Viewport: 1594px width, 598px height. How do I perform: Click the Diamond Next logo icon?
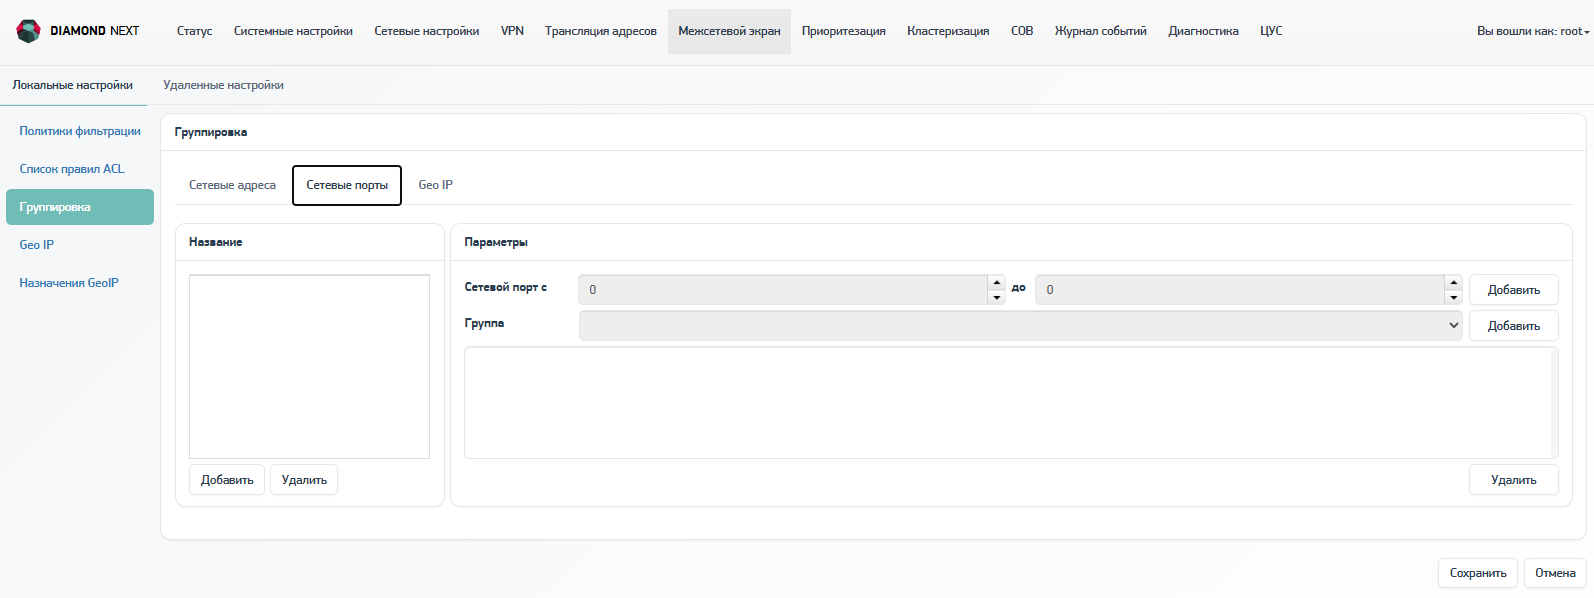pos(28,31)
